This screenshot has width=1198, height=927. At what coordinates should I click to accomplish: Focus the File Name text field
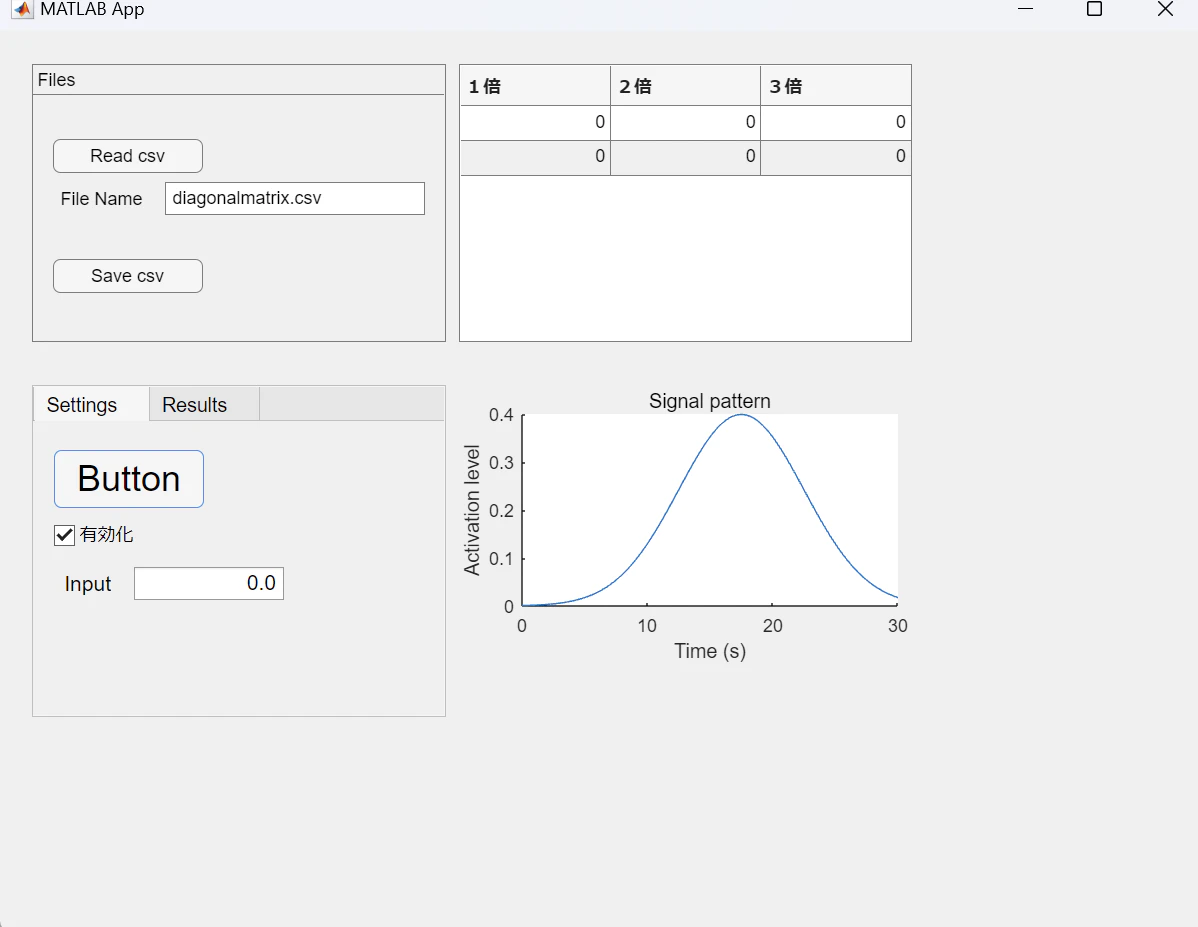coord(295,199)
